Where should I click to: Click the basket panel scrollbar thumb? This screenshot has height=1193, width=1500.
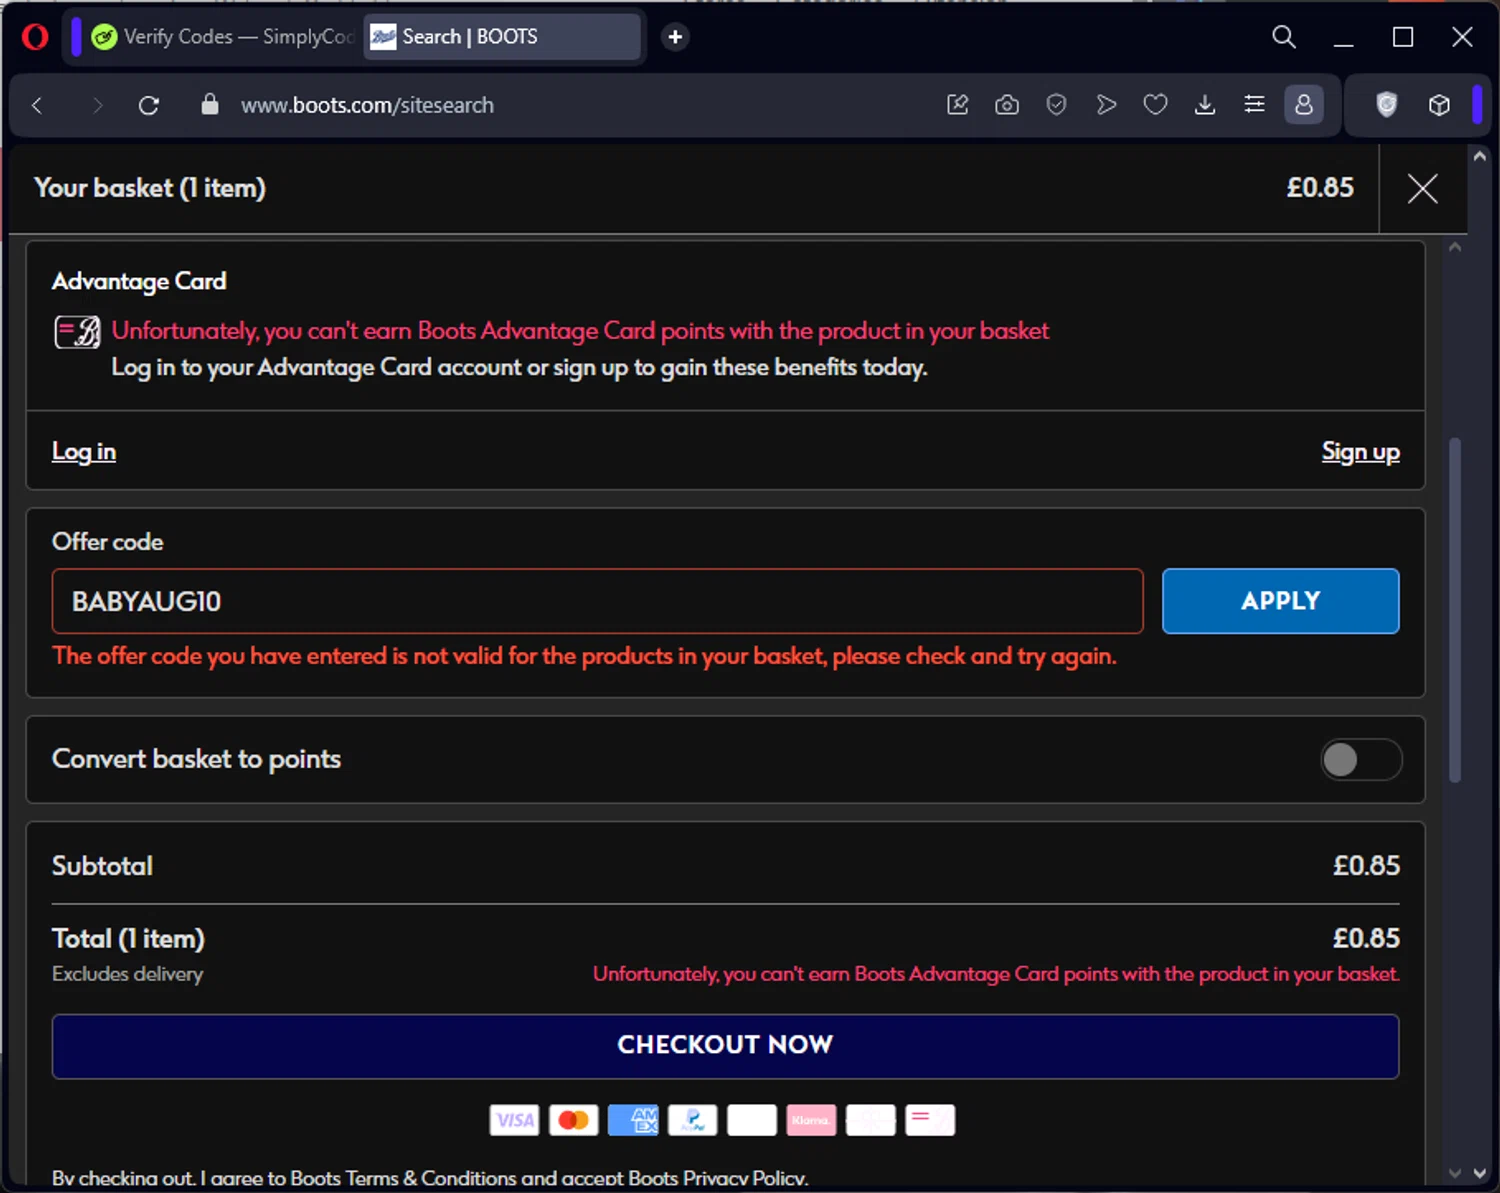click(x=1455, y=609)
